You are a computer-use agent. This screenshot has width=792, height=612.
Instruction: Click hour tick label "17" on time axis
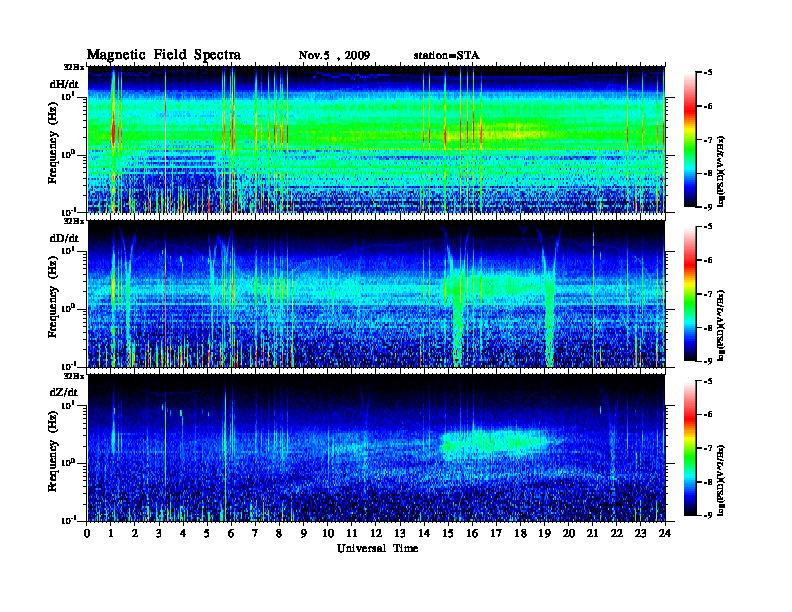[496, 533]
